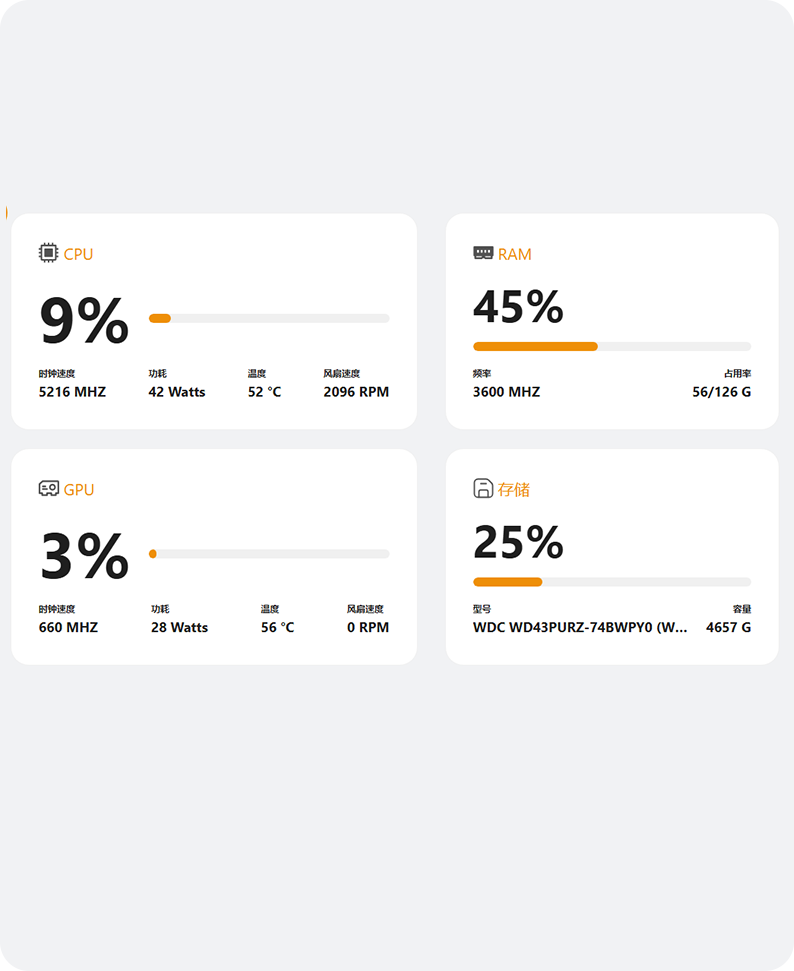Click the 4657 G storage capacity value
The width and height of the screenshot is (794, 971).
(728, 627)
